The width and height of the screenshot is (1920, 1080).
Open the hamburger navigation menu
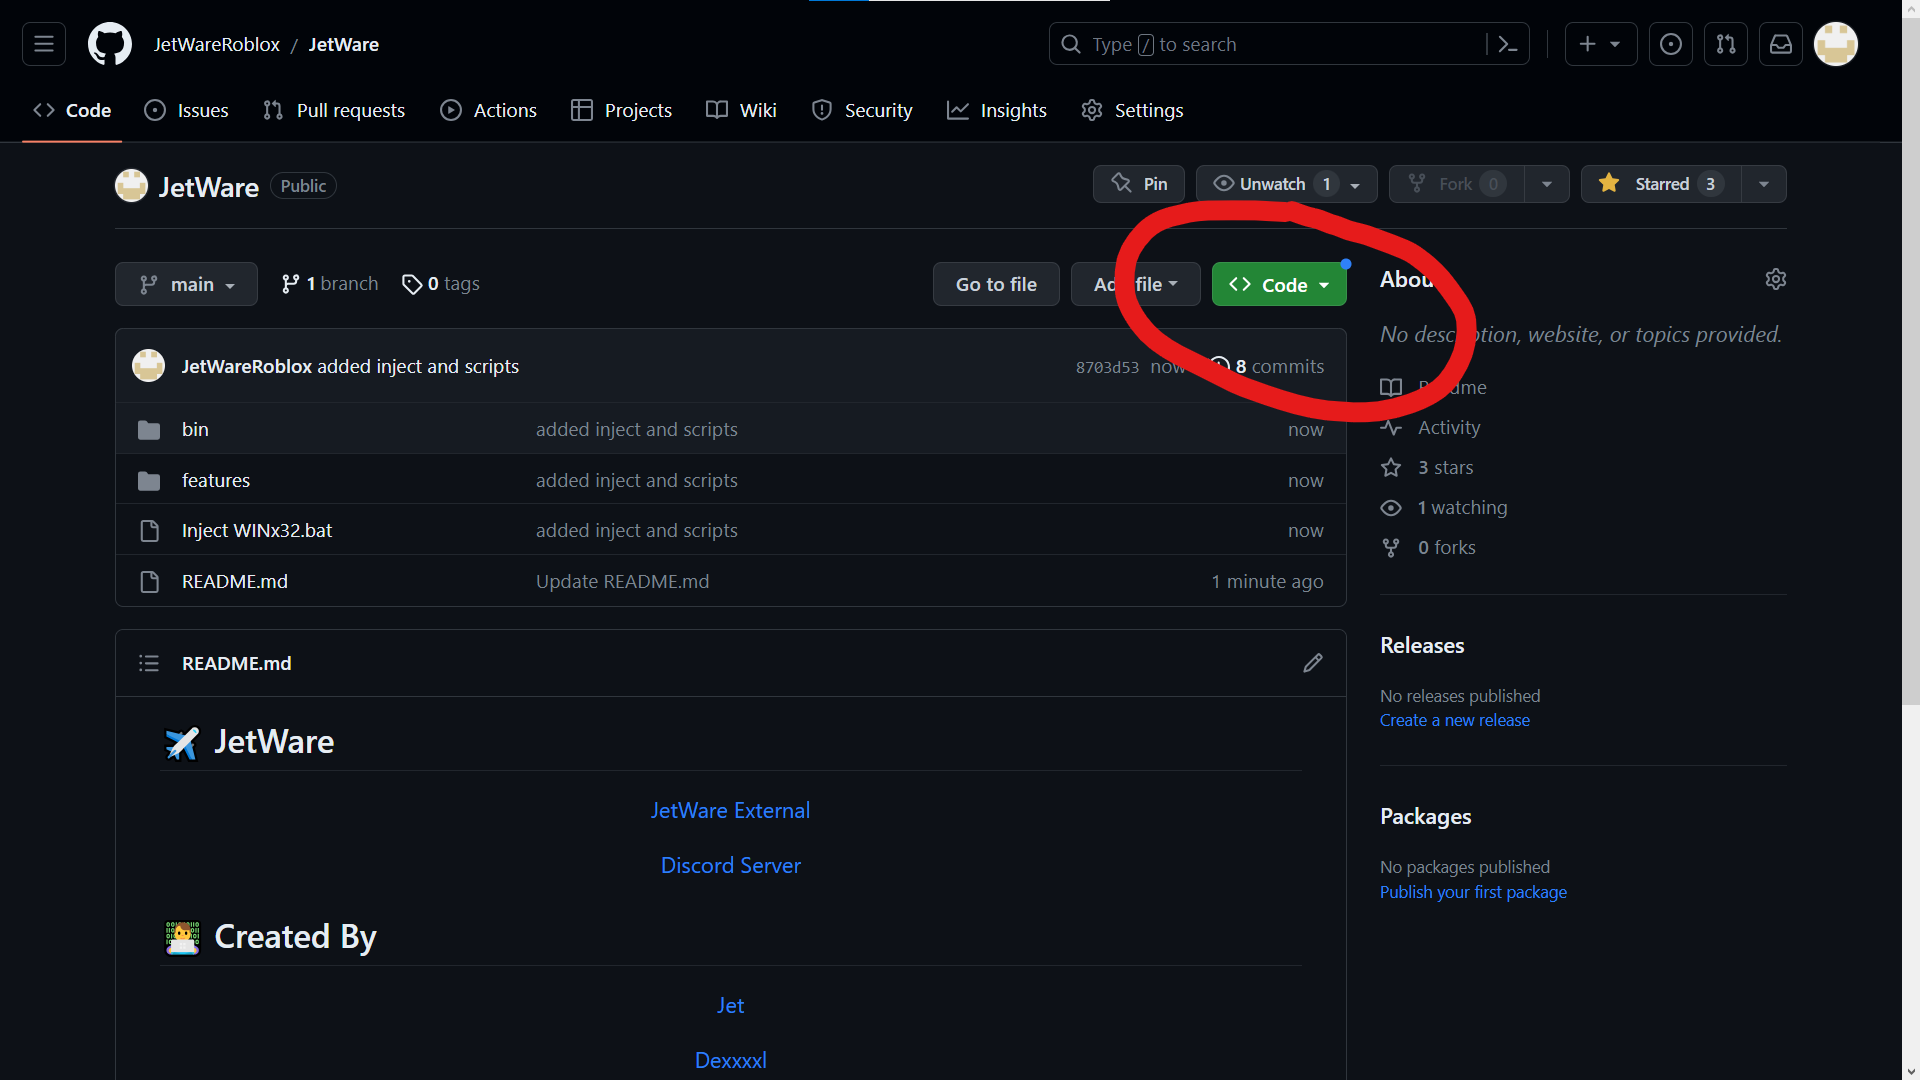(x=44, y=44)
